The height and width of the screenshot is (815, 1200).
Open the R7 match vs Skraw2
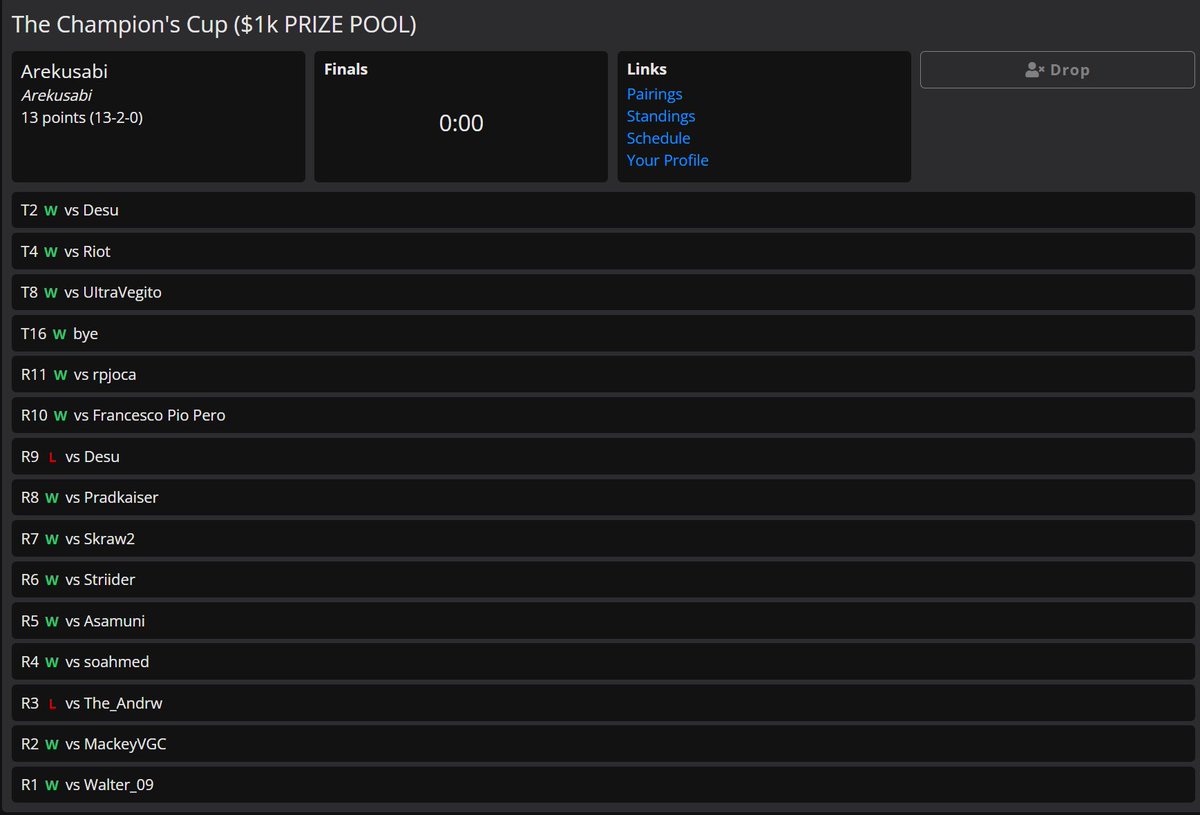point(603,538)
